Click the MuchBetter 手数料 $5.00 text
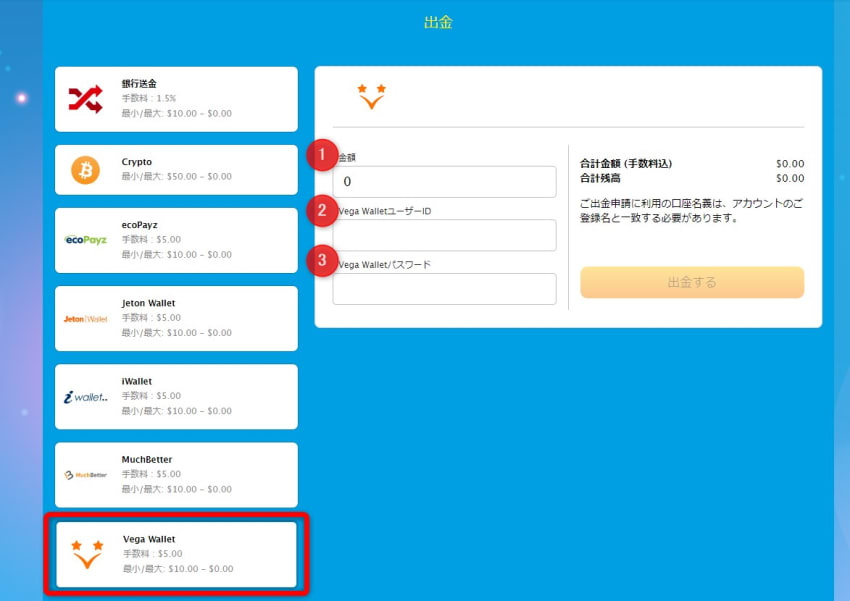Screen dimensions: 850x601 pos(151,474)
